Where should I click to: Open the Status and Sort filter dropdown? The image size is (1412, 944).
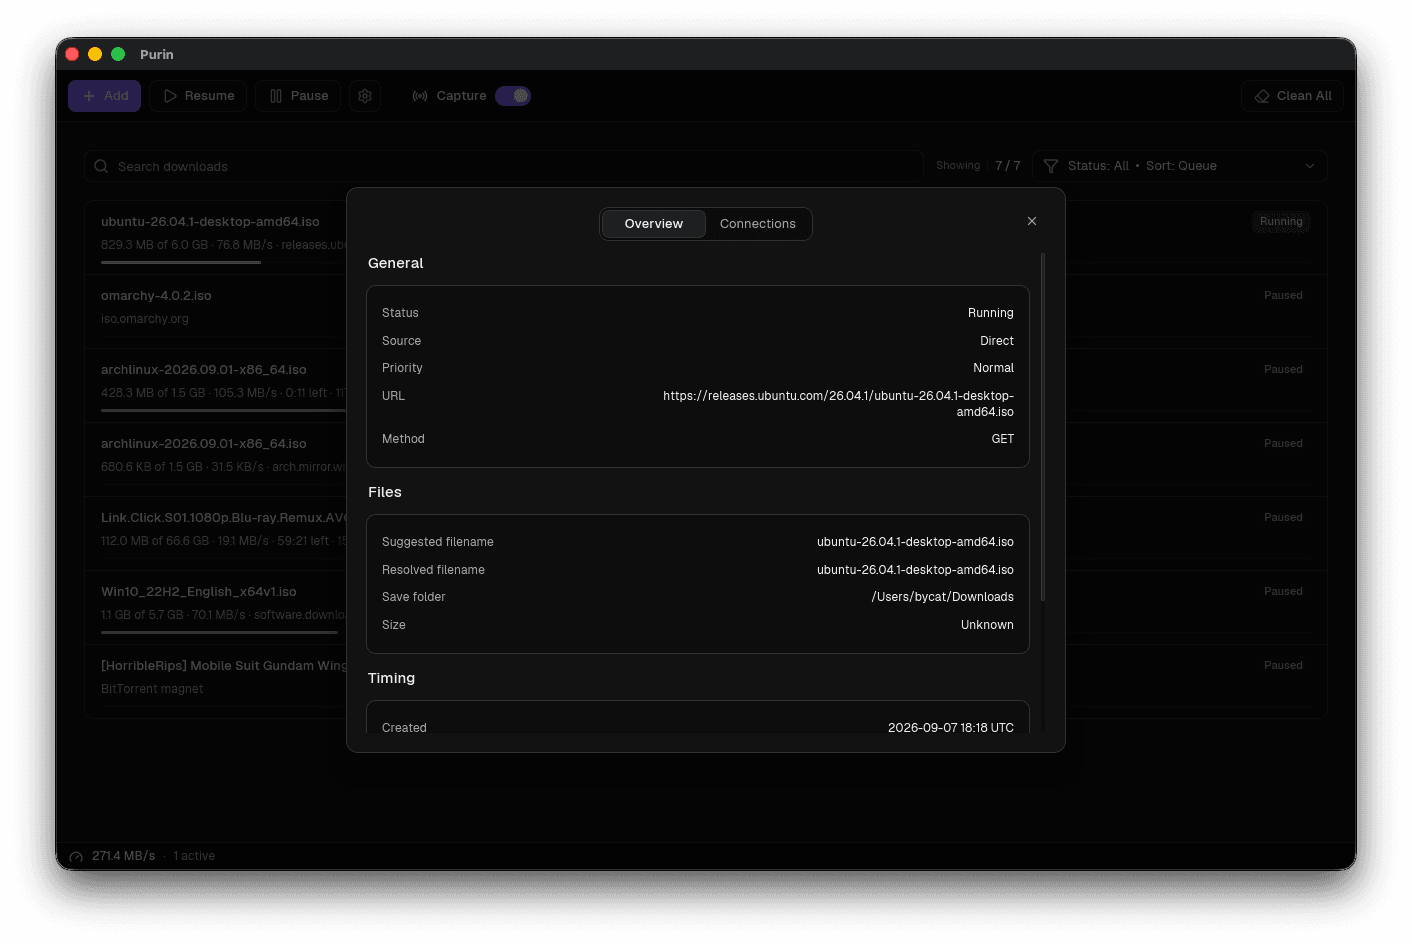pos(1180,166)
